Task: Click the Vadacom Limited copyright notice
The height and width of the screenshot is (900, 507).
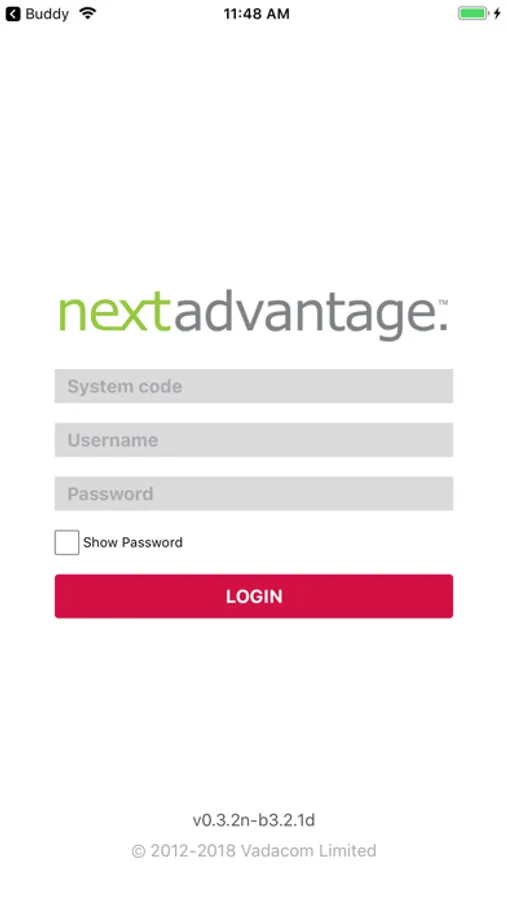Action: (254, 851)
